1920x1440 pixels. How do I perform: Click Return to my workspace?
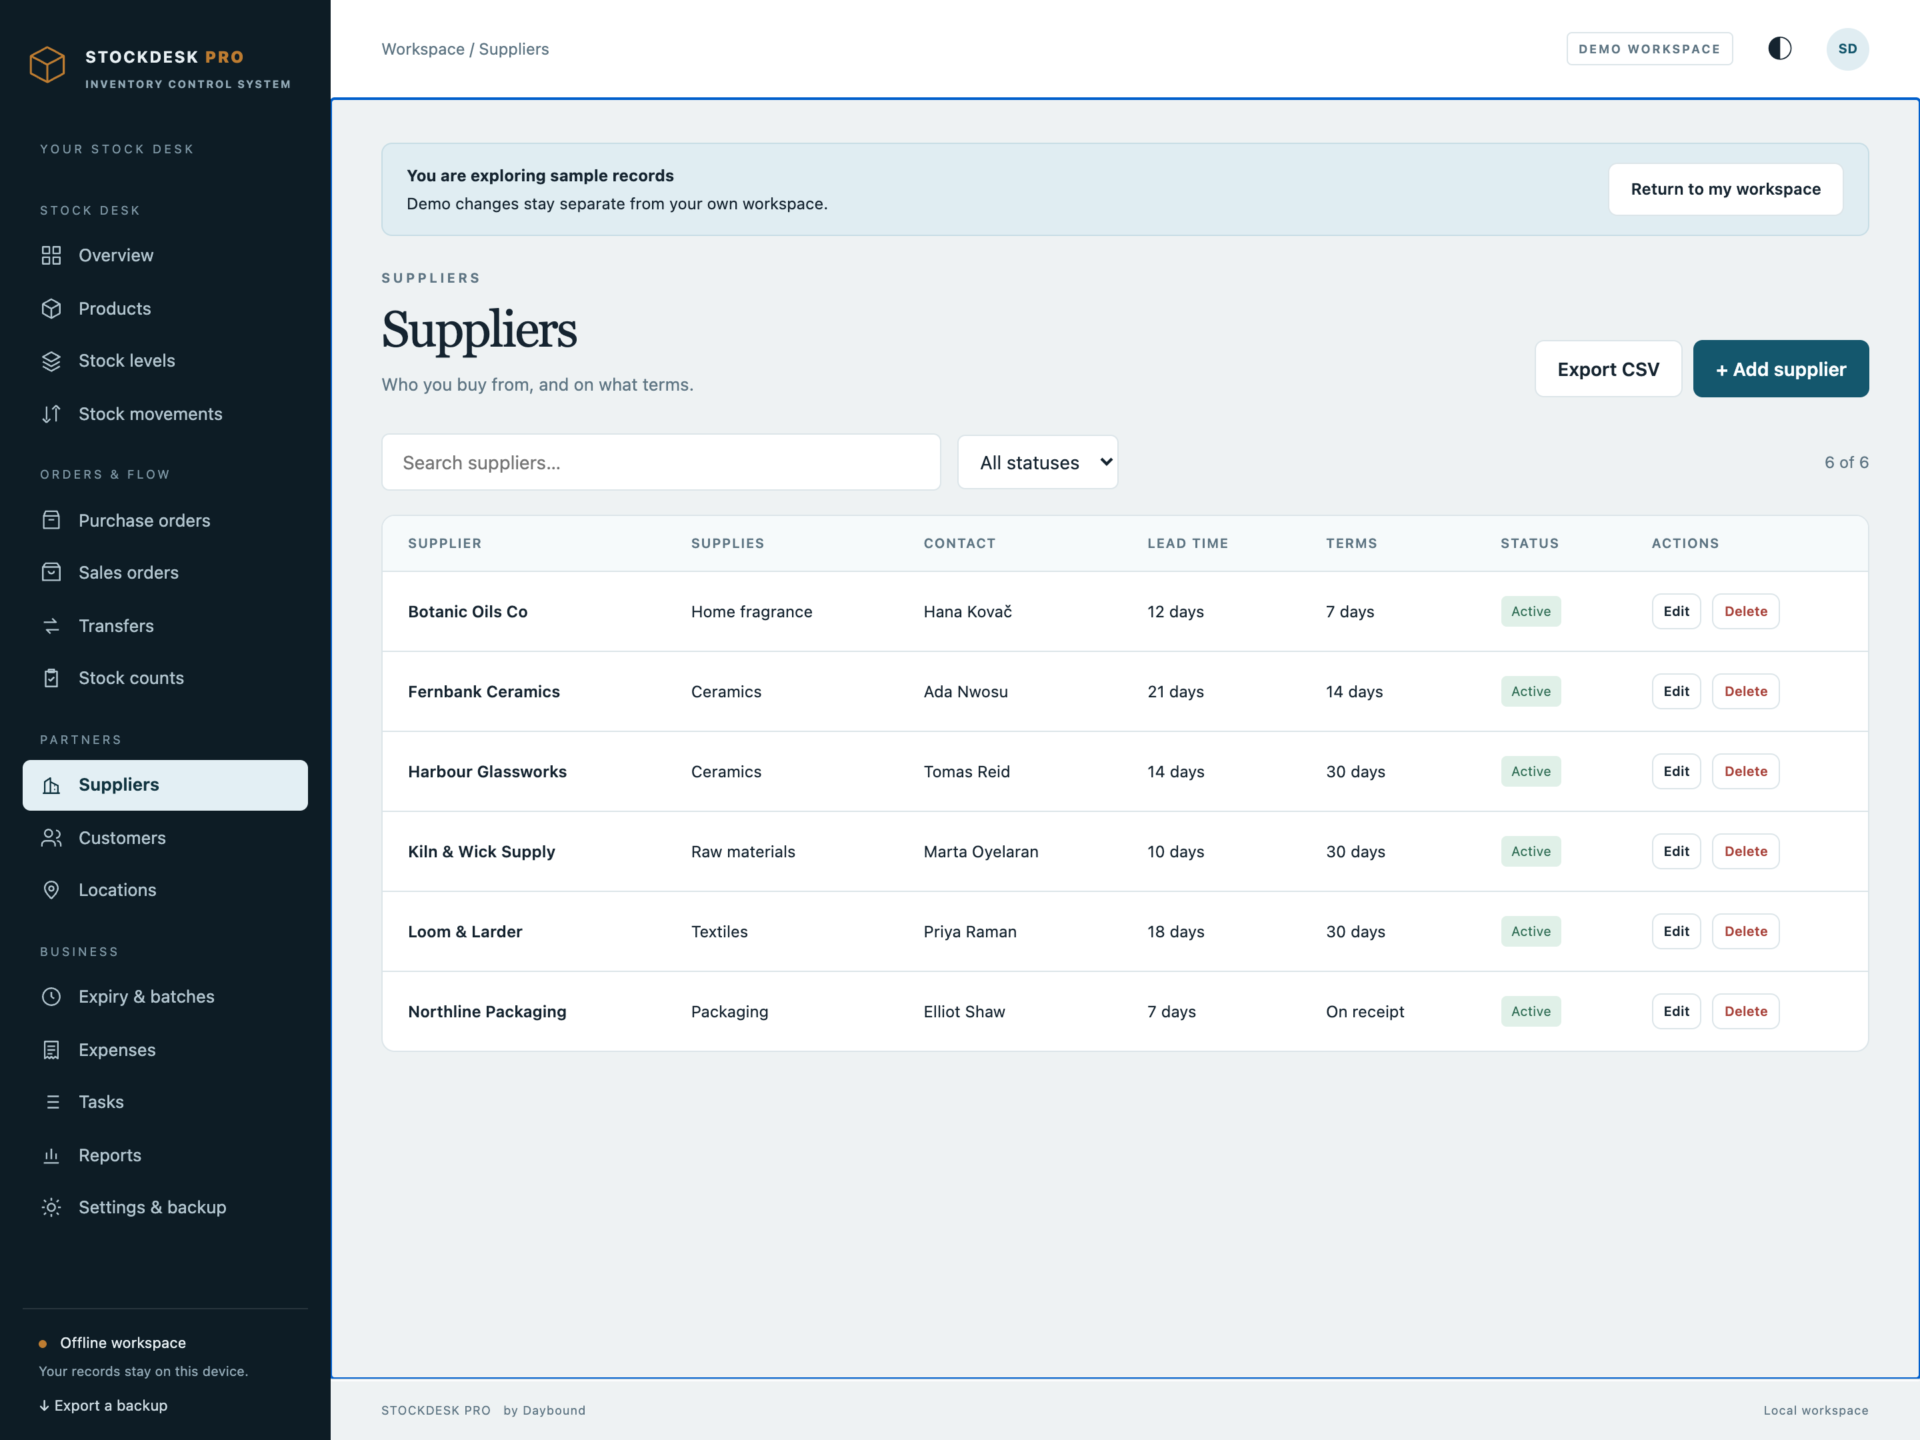1725,189
